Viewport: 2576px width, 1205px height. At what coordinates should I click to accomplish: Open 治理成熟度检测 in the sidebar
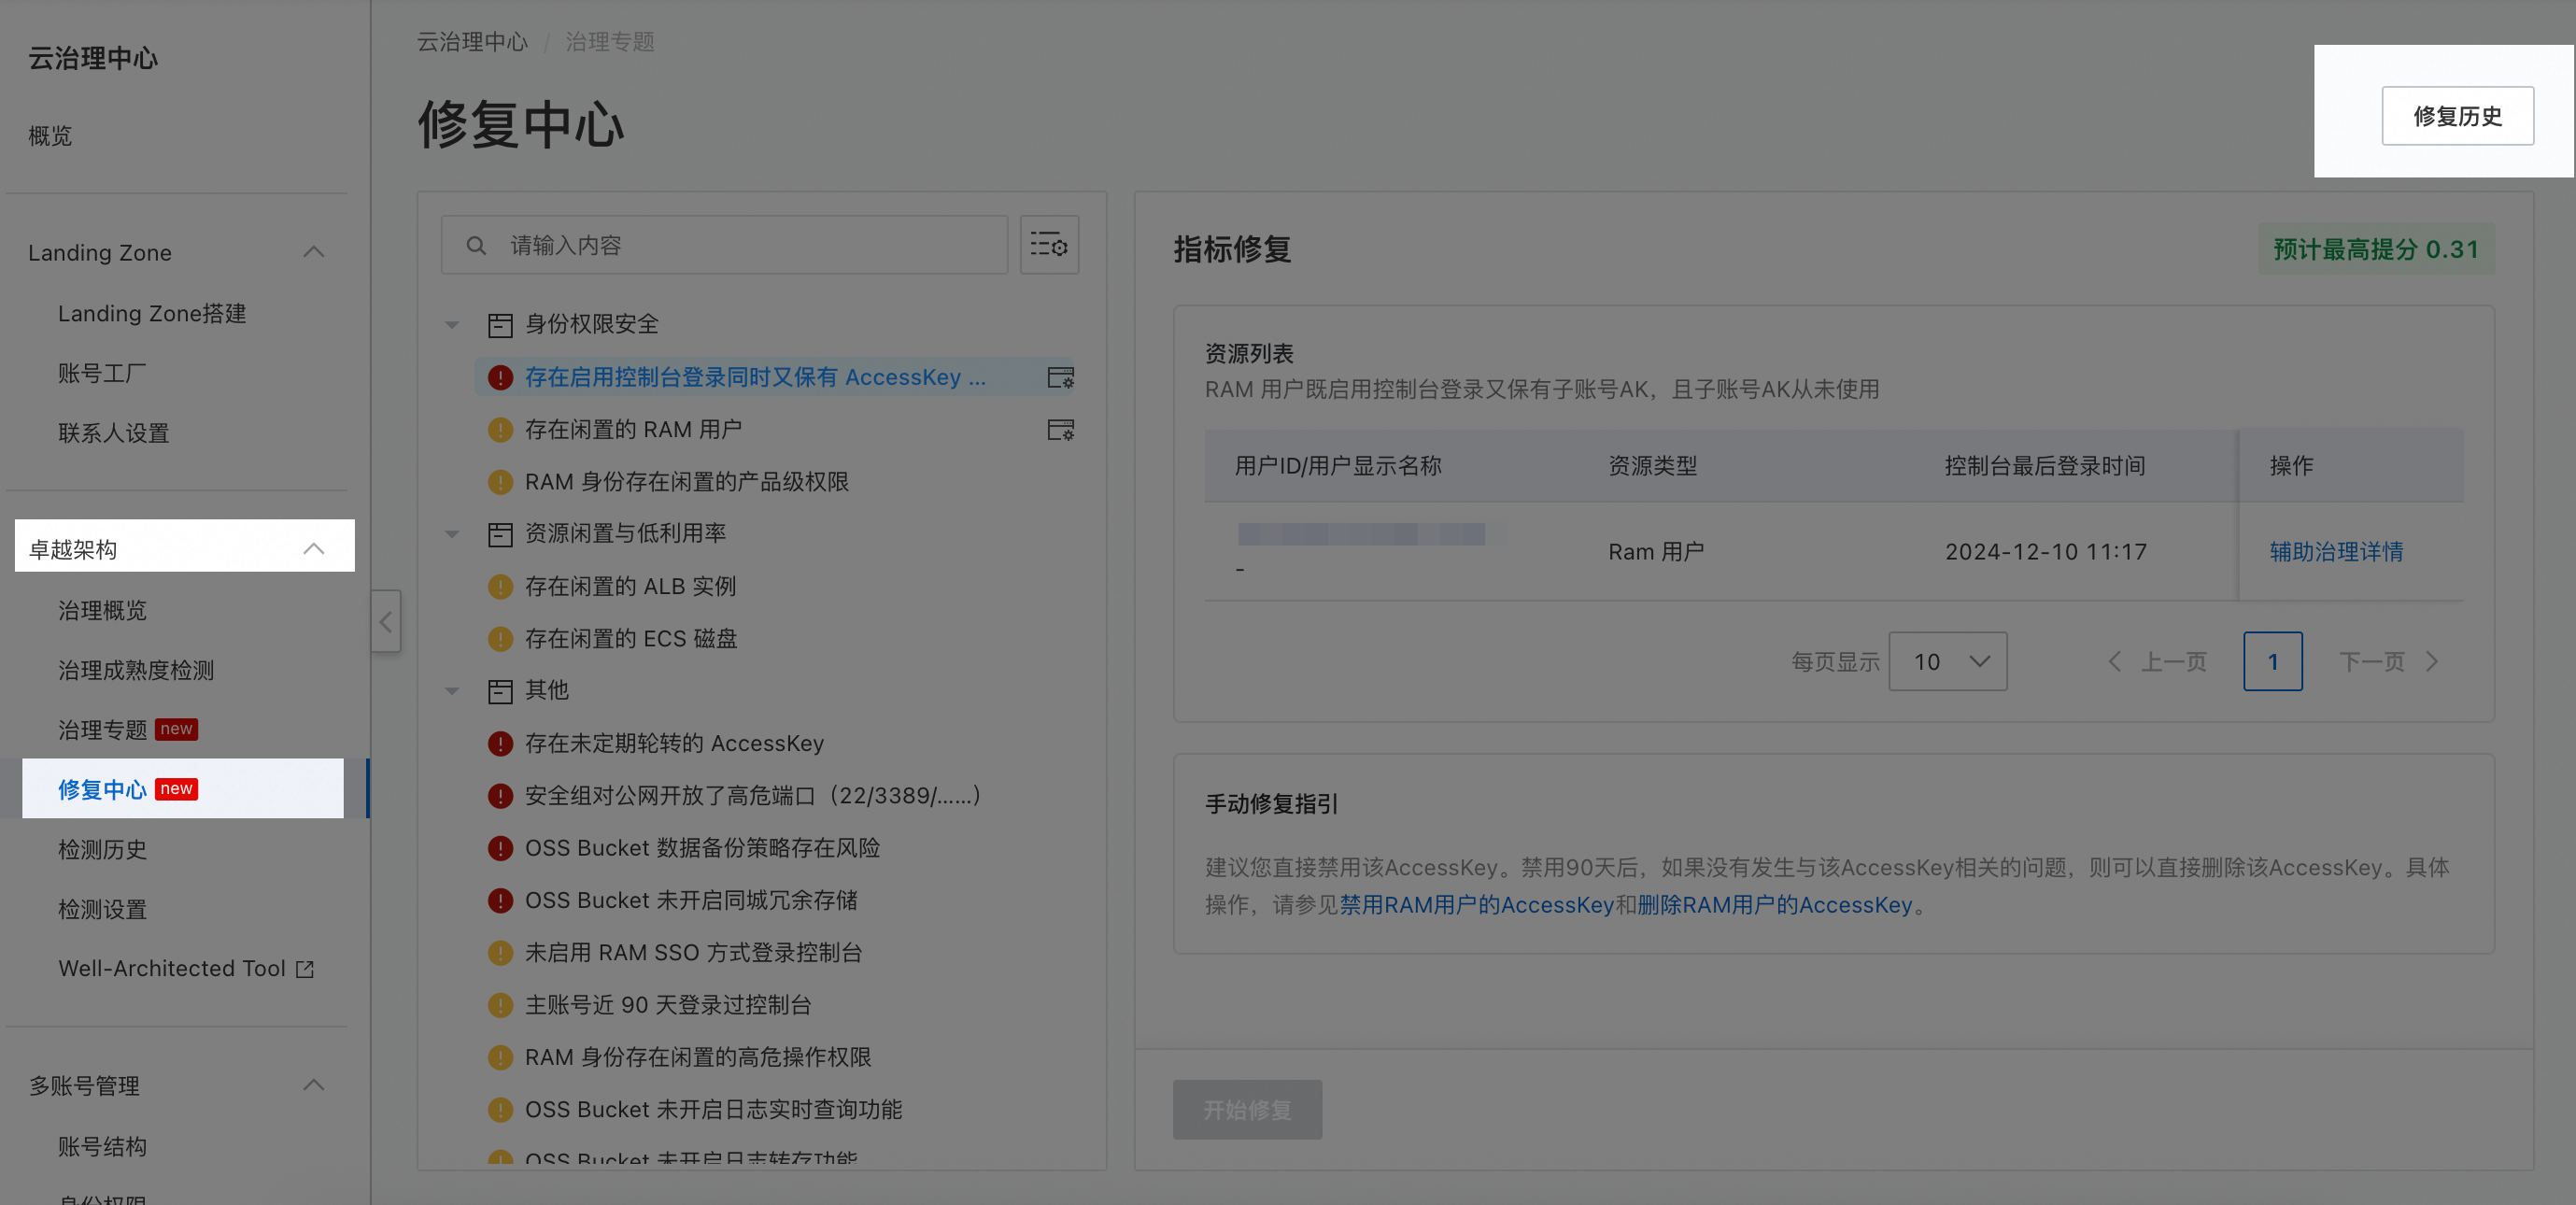(x=136, y=670)
